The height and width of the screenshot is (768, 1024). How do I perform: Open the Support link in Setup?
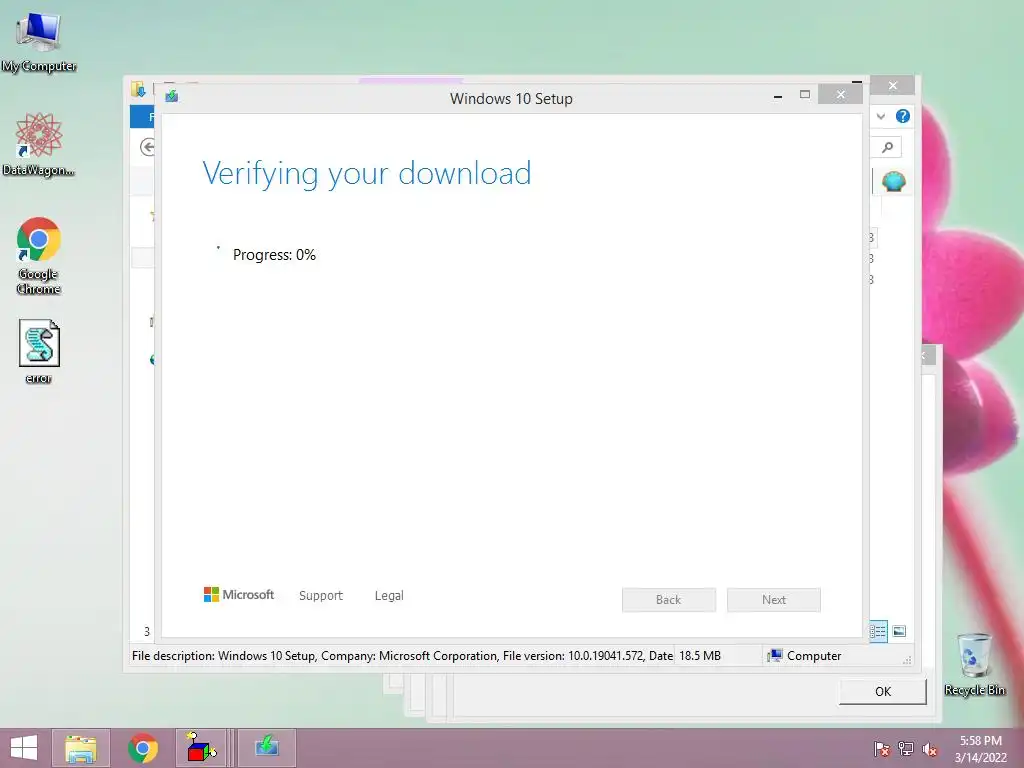pos(321,596)
